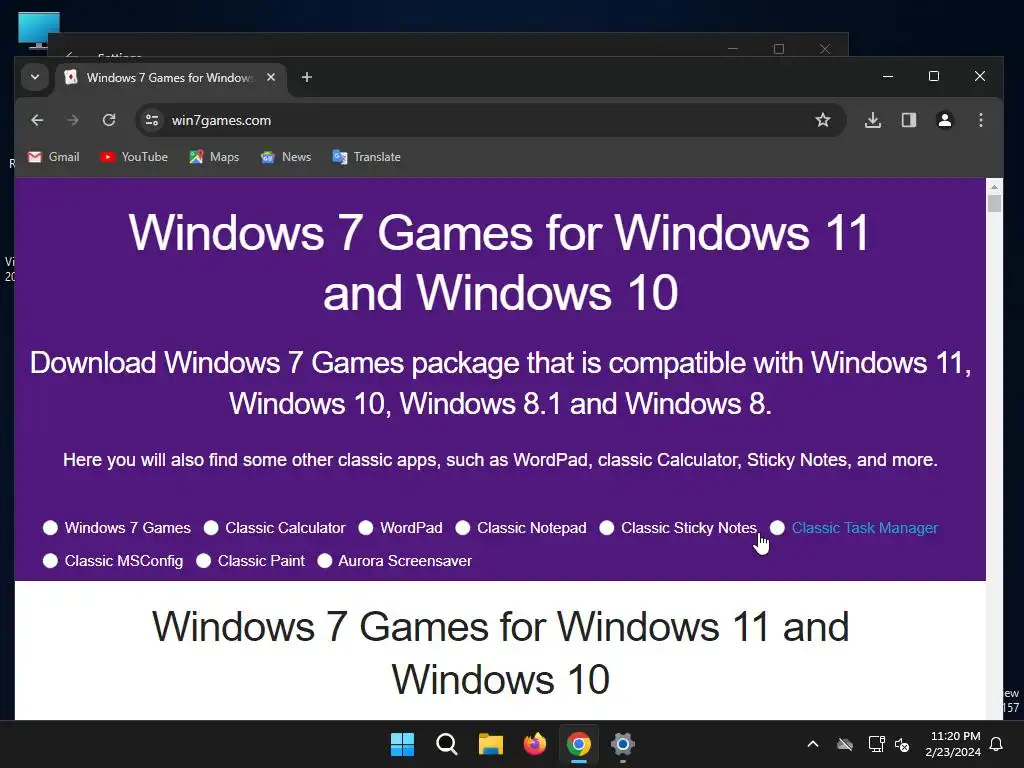Open Settings from the taskbar
The image size is (1024, 768).
(x=622, y=744)
